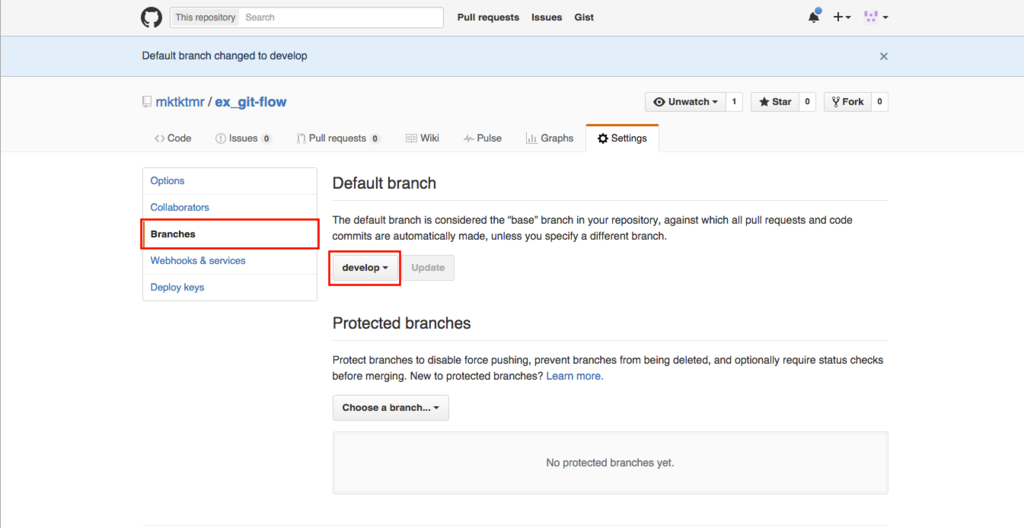Open the Graphs tab
The image size is (1024, 528).
click(x=550, y=139)
